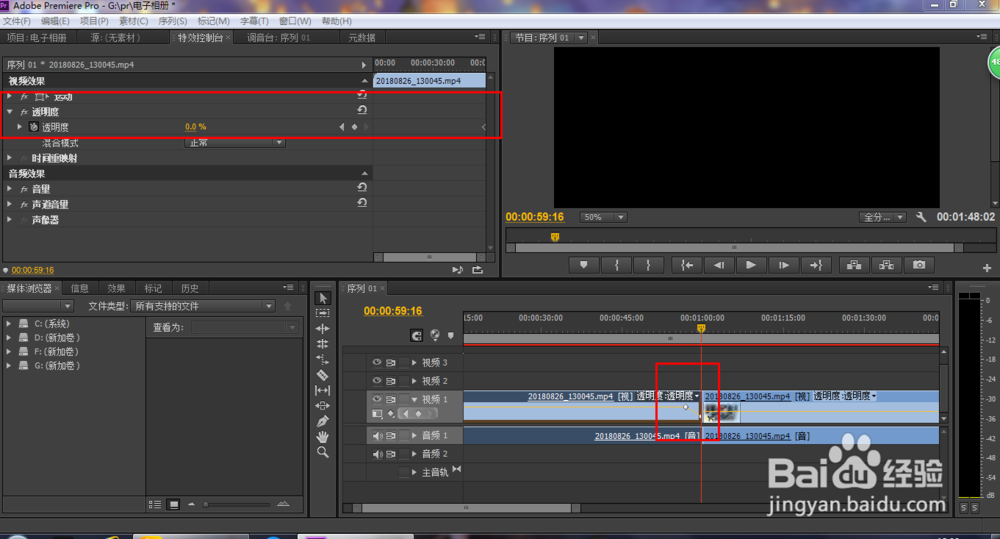Screen dimensions: 1000x539
Task: Open the 混合模式 blend mode dropdown
Action: pyautogui.click(x=235, y=142)
